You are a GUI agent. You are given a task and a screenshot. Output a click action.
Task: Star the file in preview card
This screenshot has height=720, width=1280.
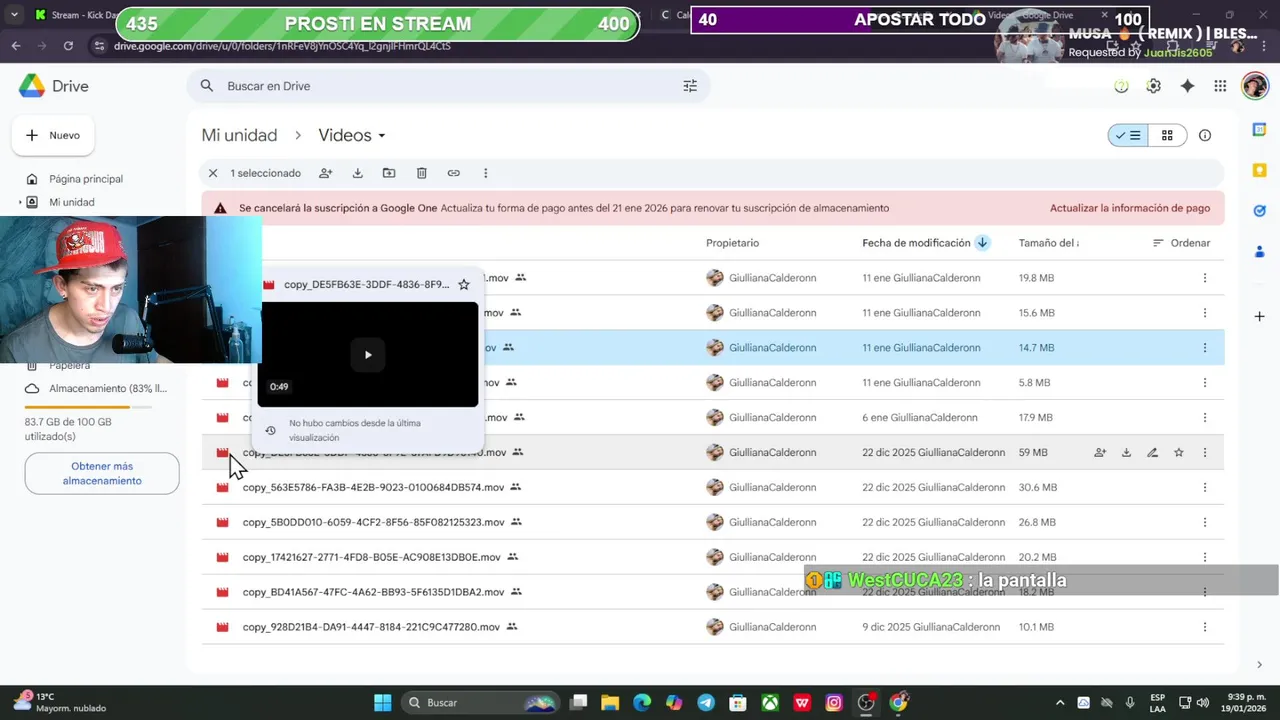(464, 285)
